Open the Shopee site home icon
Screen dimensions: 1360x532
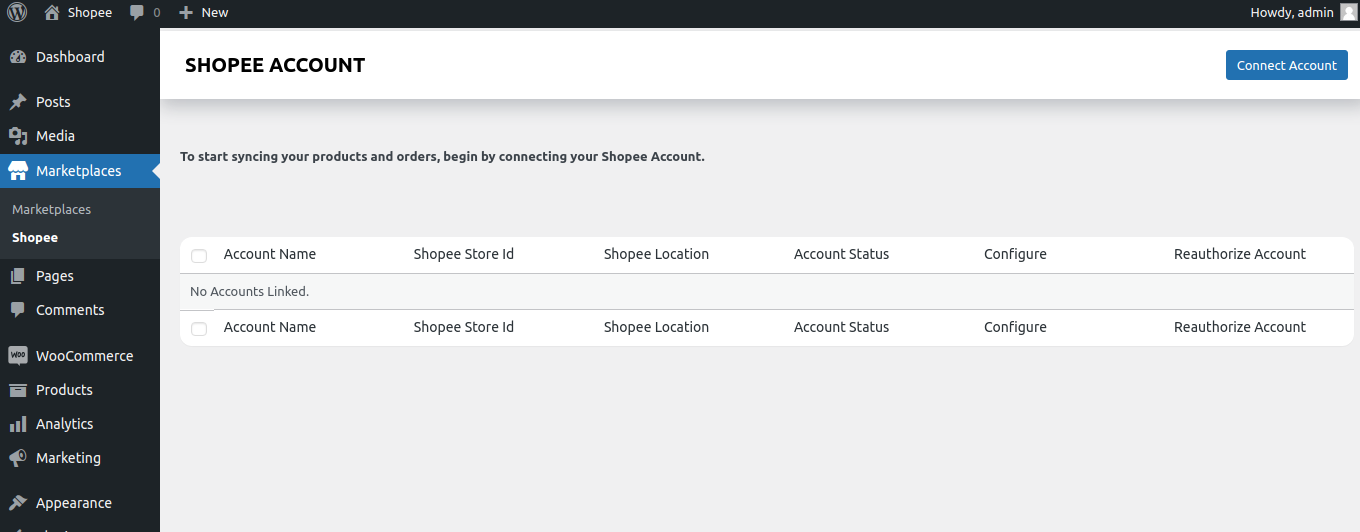point(52,13)
